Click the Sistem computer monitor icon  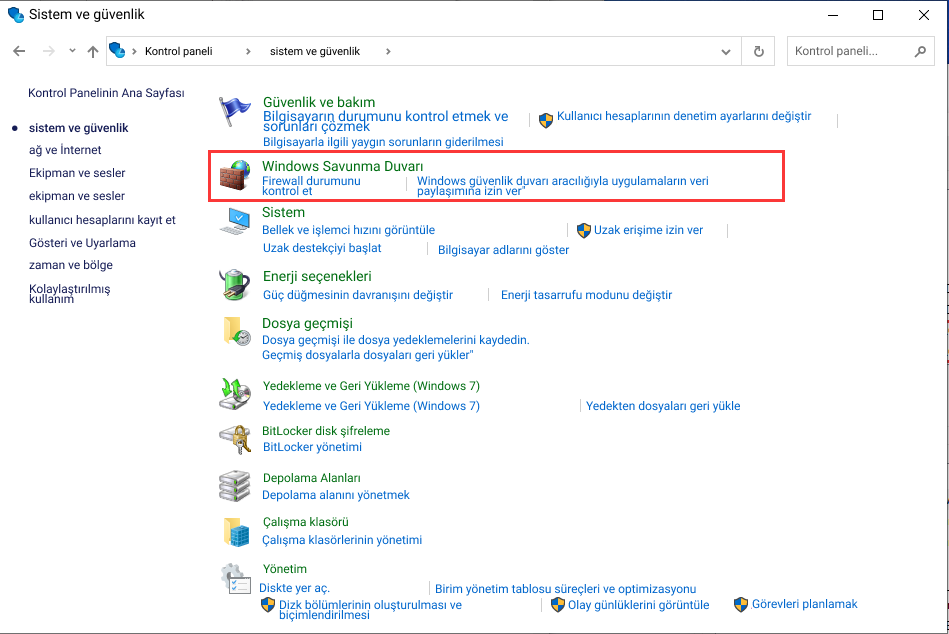234,221
